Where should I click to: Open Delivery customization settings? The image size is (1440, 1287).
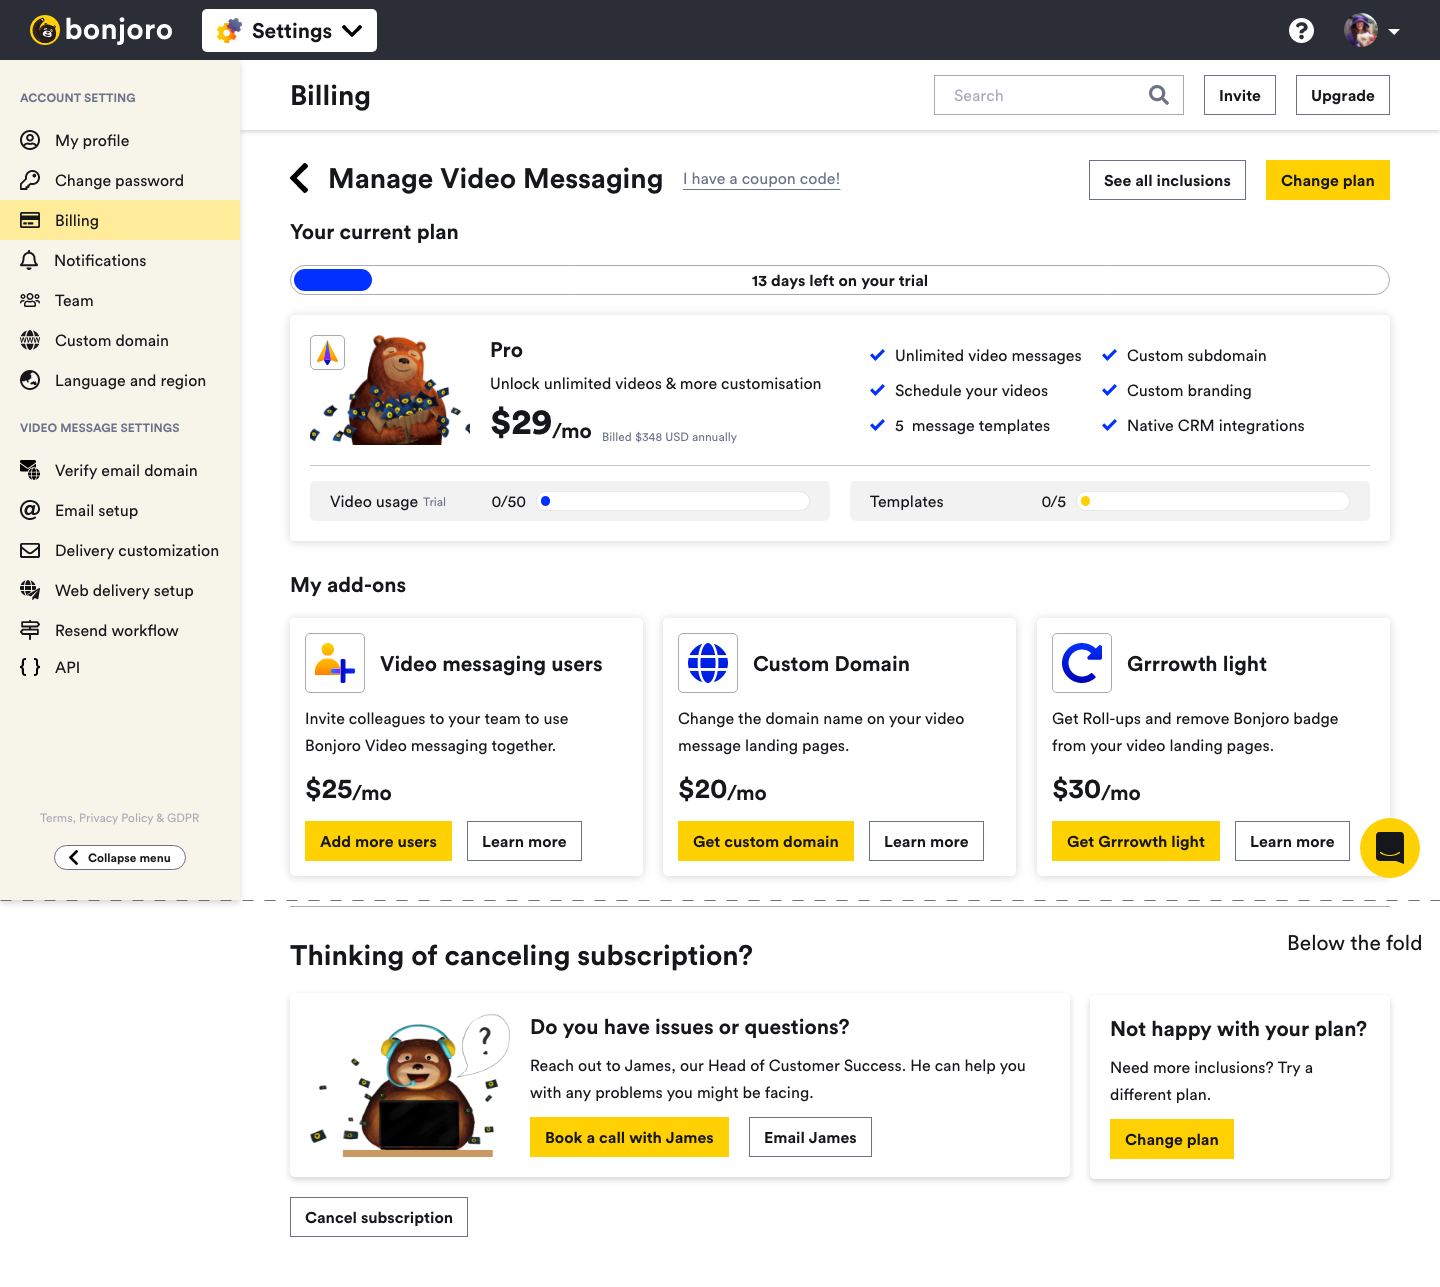[x=120, y=550]
